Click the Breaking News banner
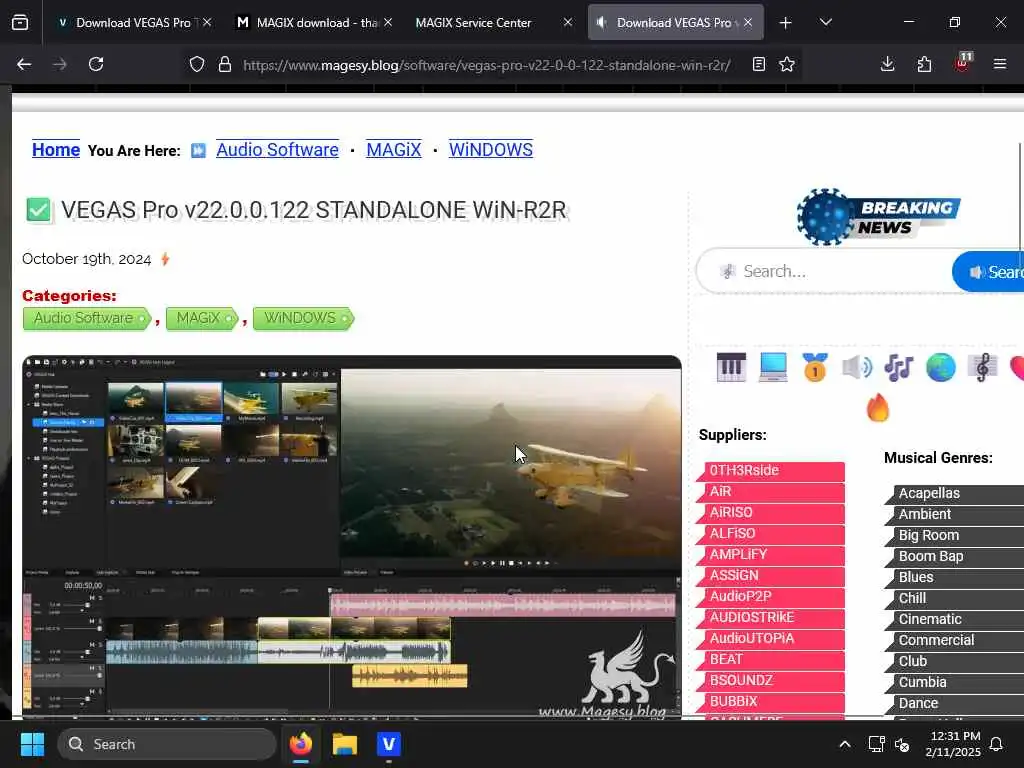This screenshot has height=768, width=1024. click(878, 217)
